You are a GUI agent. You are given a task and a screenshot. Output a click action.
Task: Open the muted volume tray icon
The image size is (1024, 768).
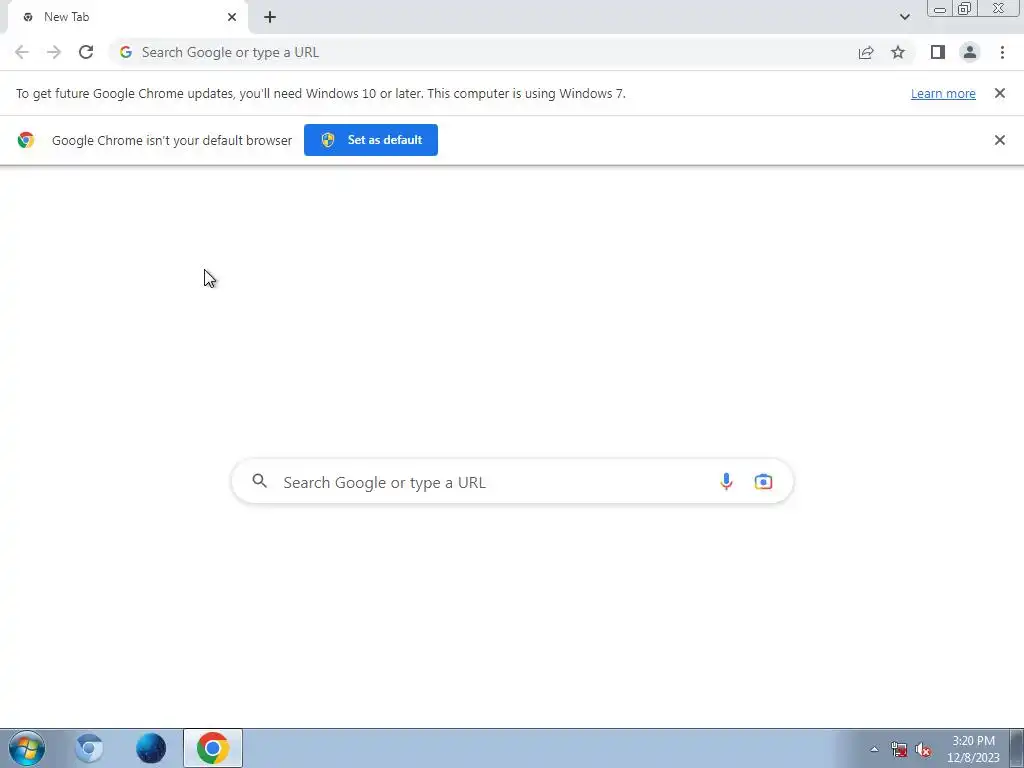923,750
